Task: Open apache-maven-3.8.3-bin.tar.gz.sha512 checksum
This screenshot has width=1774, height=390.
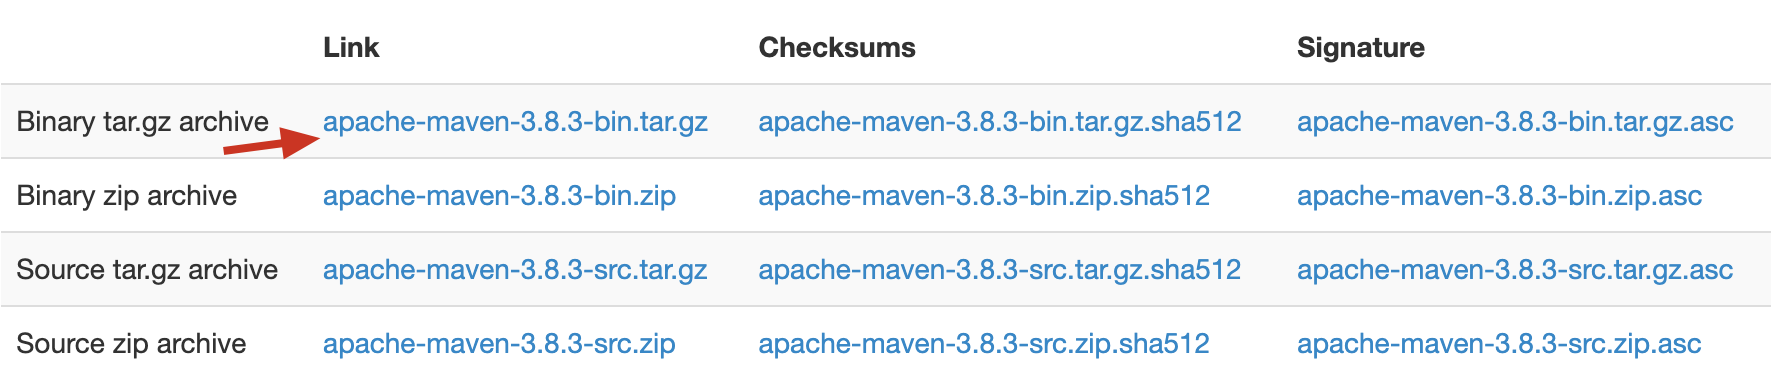Action: [1000, 122]
